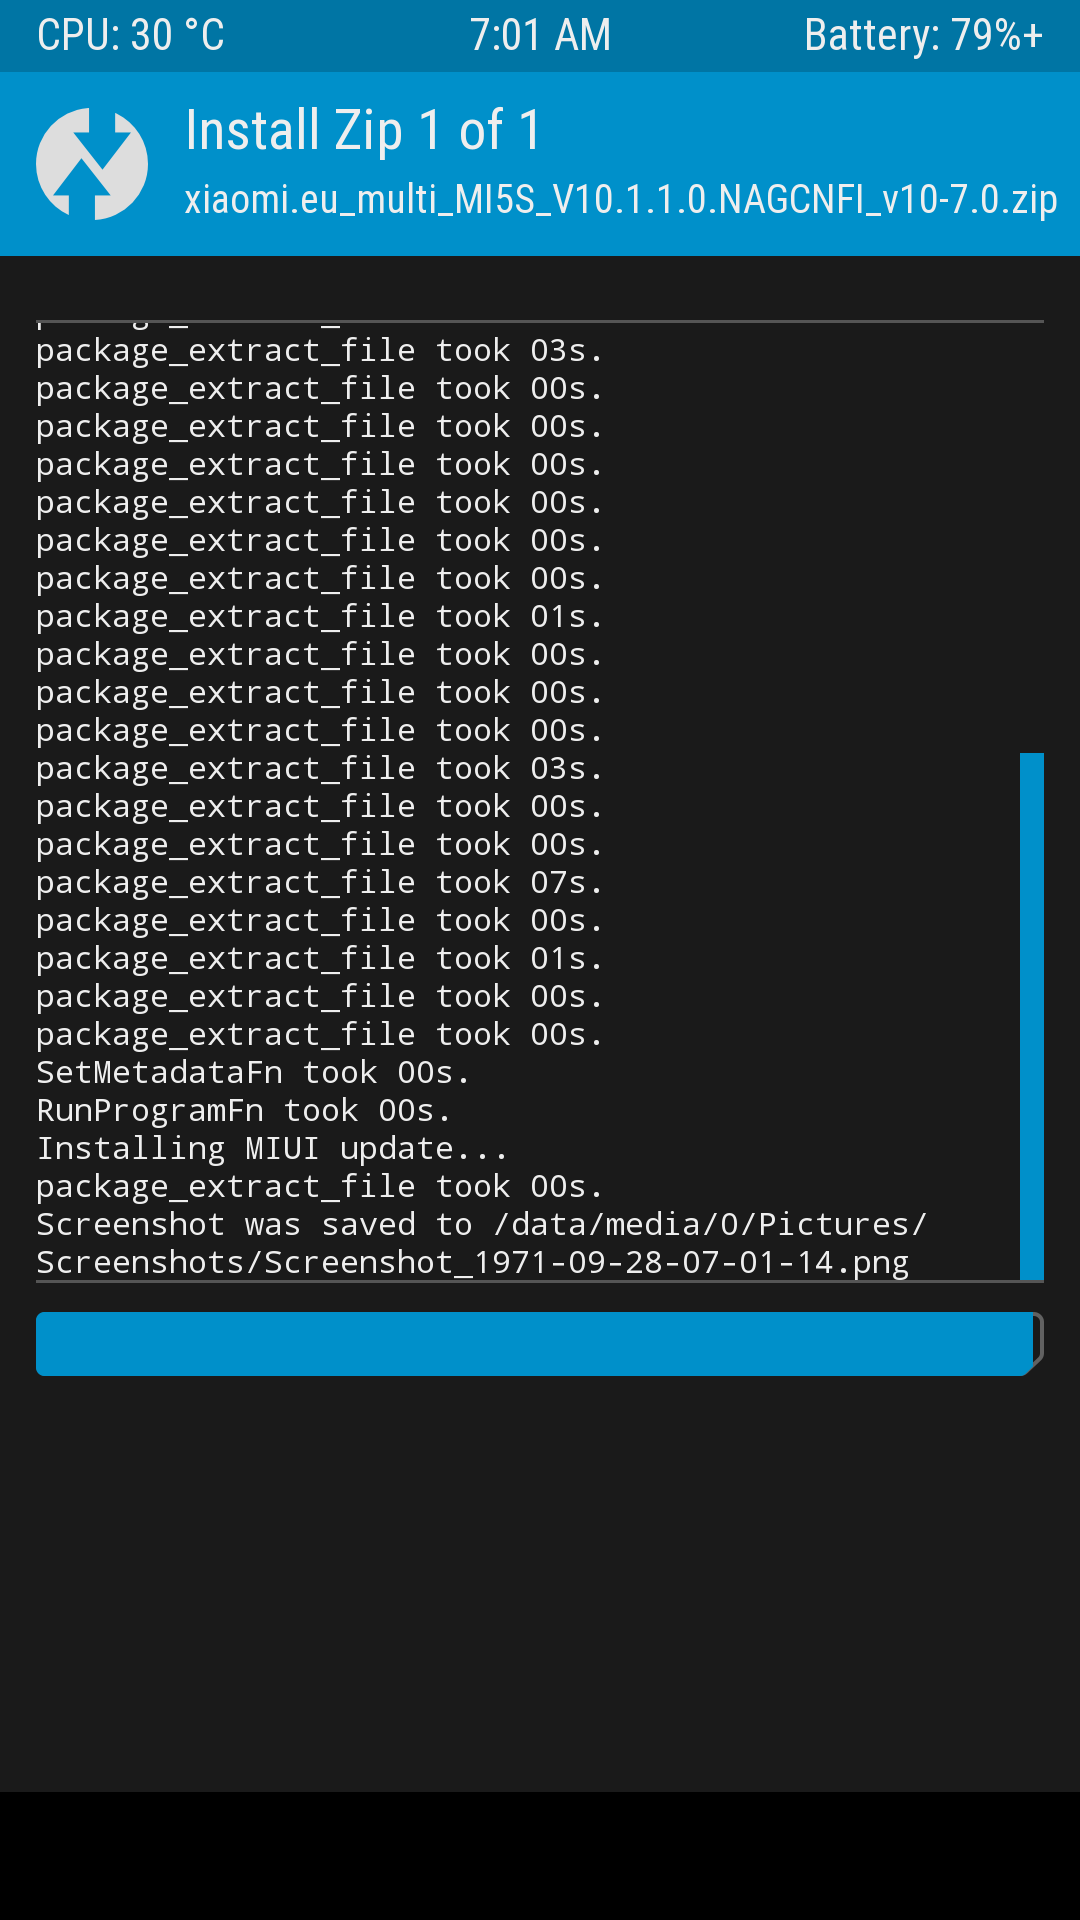
Task: Click the Screenshot_1971-09-28 png filename line
Action: [x=473, y=1262]
